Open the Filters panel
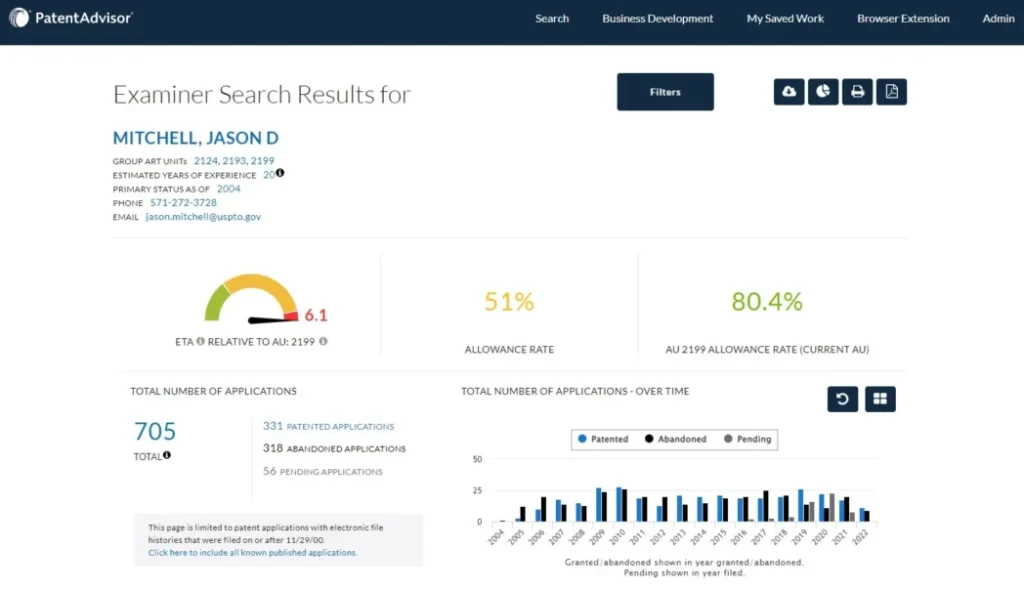Screen dimensions: 1024x591 [x=665, y=91]
